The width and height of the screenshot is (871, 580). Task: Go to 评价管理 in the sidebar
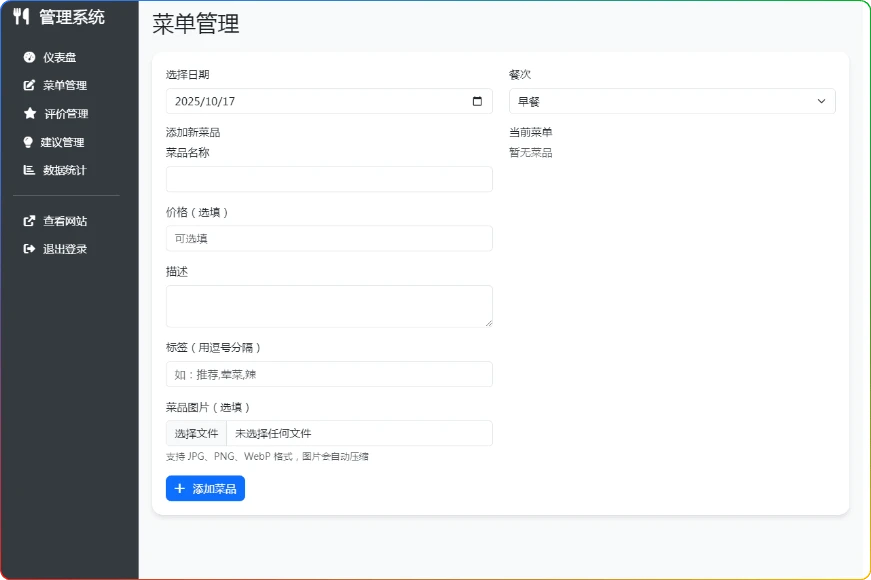[66, 114]
